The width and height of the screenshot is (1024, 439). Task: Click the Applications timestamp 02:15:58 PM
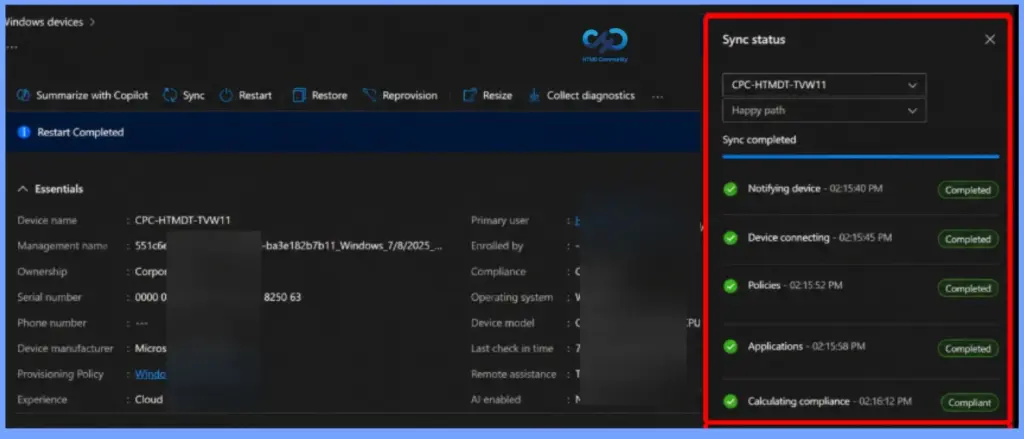(x=839, y=346)
